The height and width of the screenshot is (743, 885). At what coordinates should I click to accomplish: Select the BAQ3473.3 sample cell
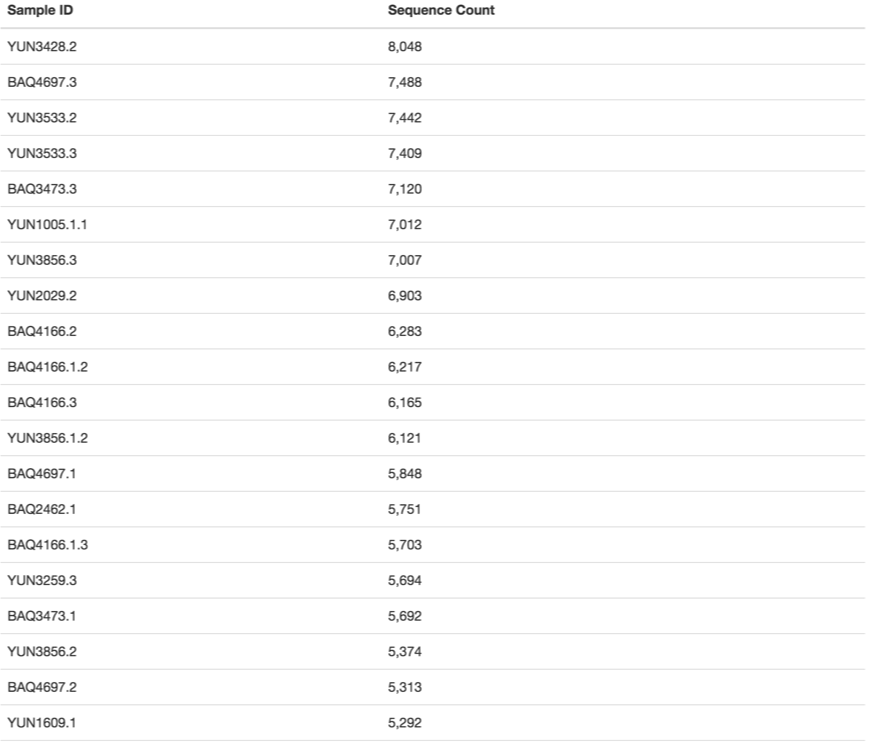point(42,189)
